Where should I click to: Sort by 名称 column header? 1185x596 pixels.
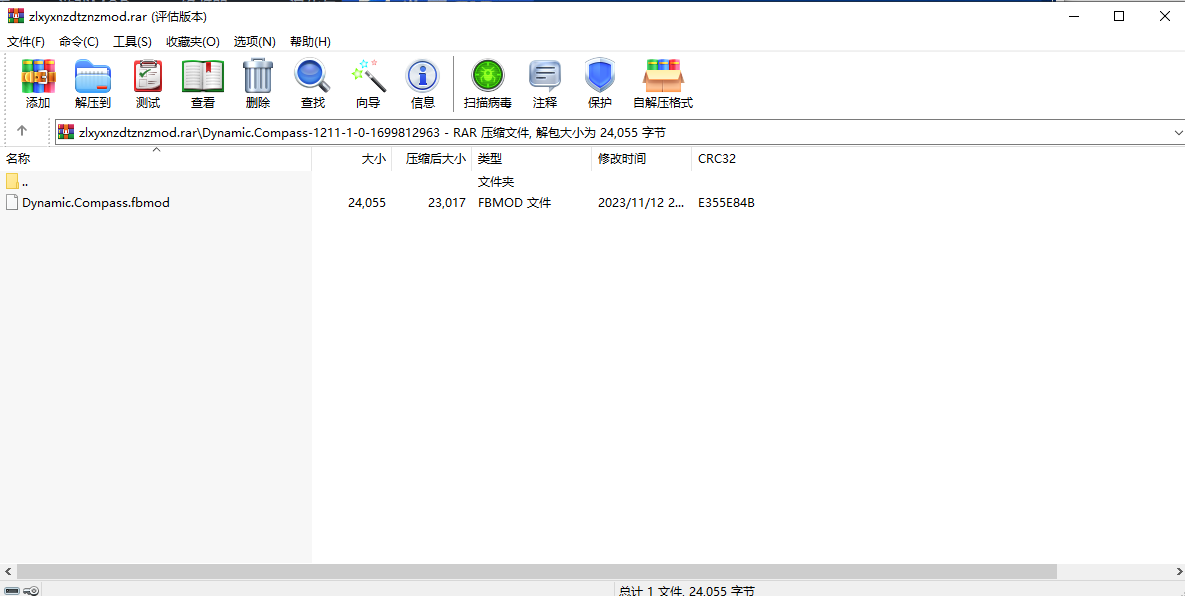click(18, 159)
